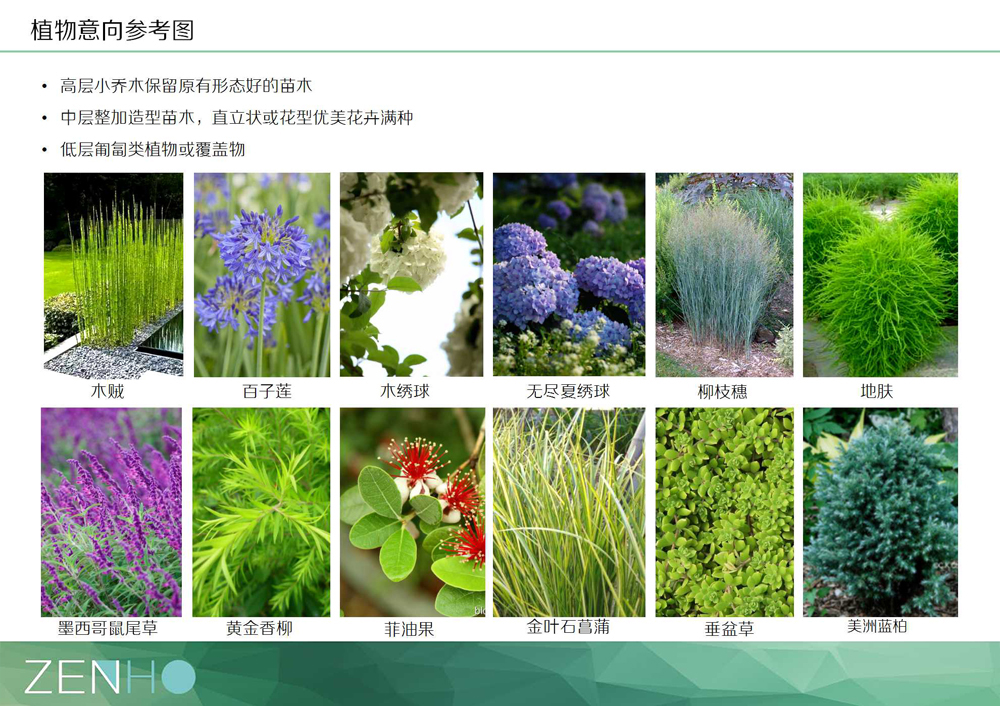
Task: Select the caption 菲油果
Action: (409, 629)
